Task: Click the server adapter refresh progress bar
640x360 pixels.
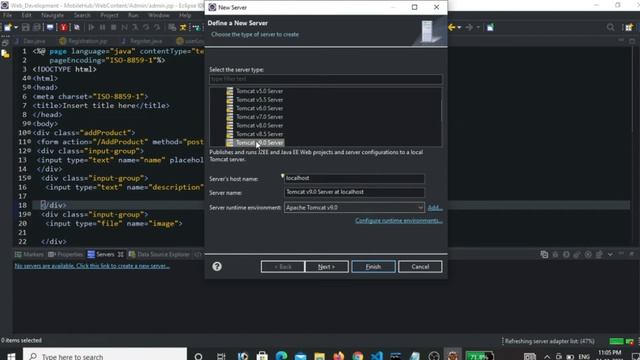Action: 617,341
